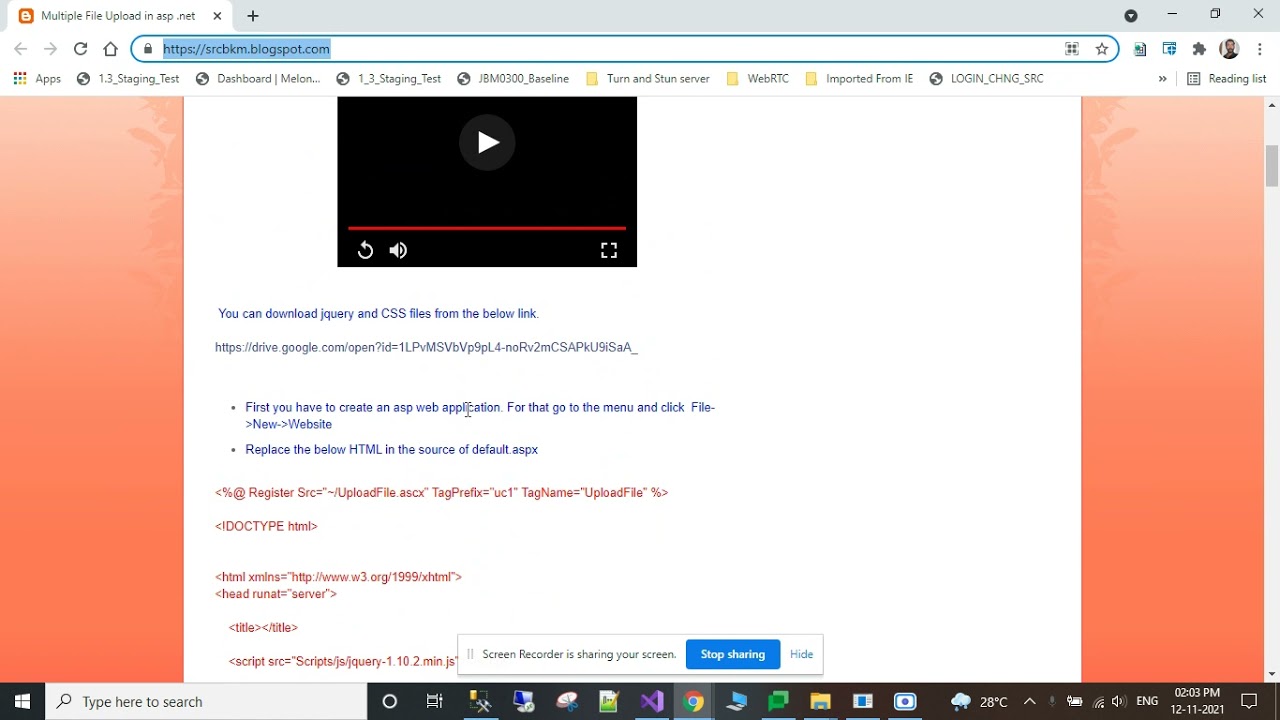This screenshot has width=1280, height=720.
Task: Open a new browser tab
Action: [x=253, y=16]
